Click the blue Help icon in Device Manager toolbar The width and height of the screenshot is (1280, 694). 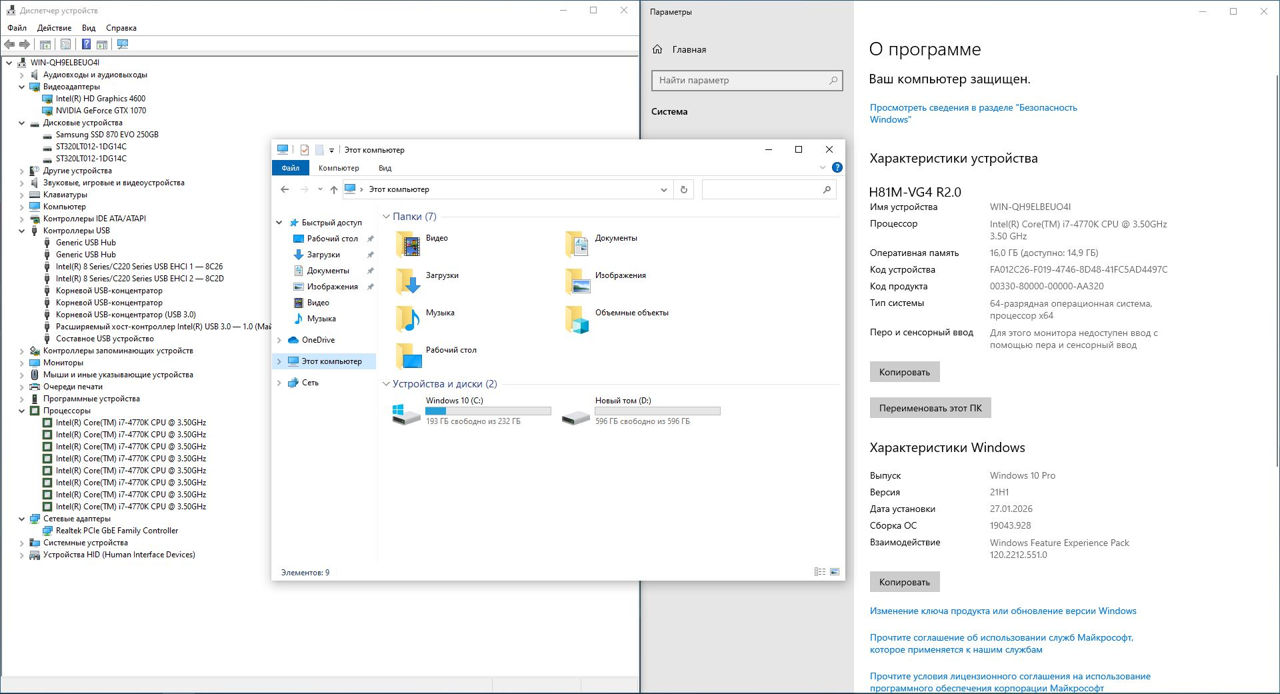tap(86, 44)
